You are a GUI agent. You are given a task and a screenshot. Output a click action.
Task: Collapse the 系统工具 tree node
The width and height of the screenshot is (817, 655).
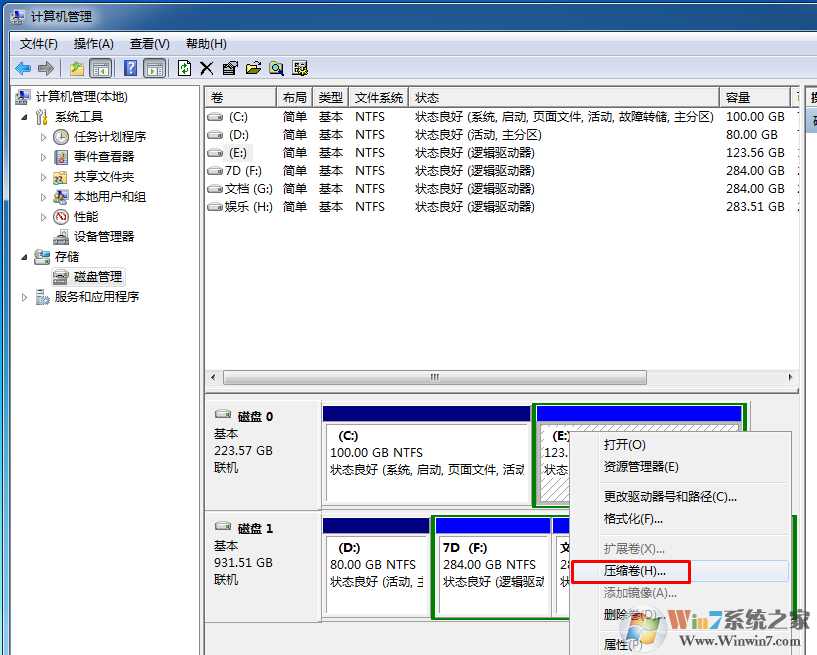[x=25, y=117]
